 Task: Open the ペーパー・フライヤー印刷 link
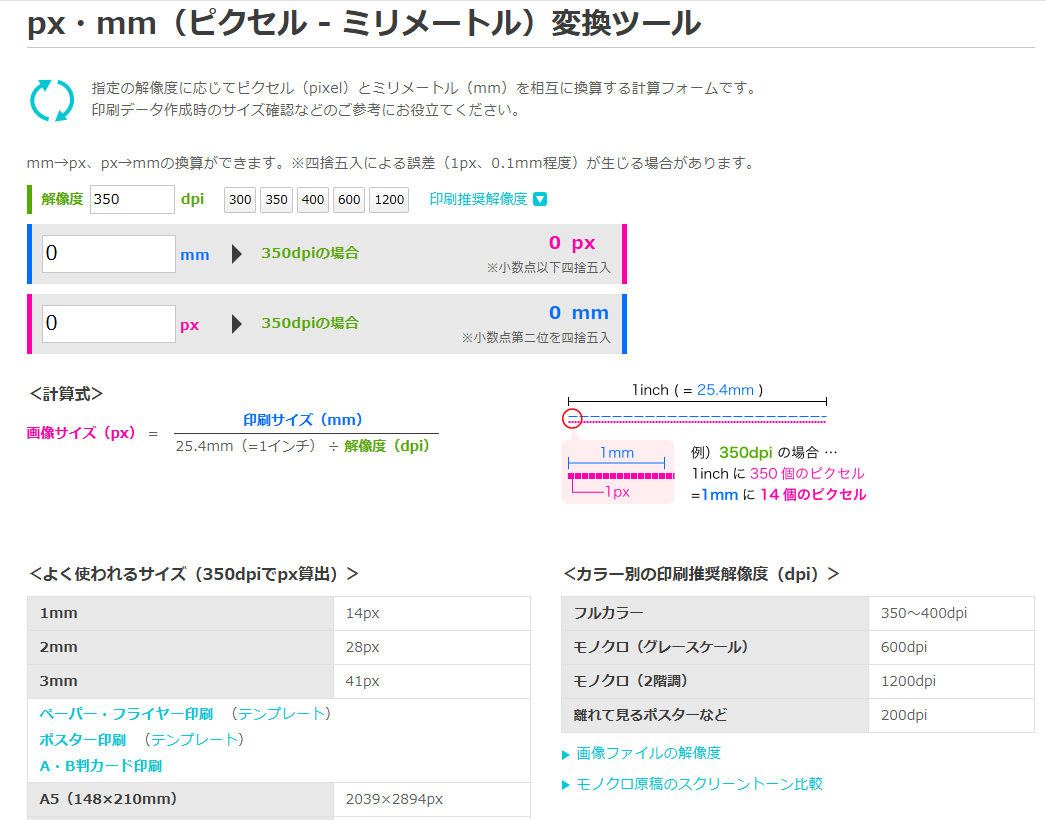[x=126, y=715]
